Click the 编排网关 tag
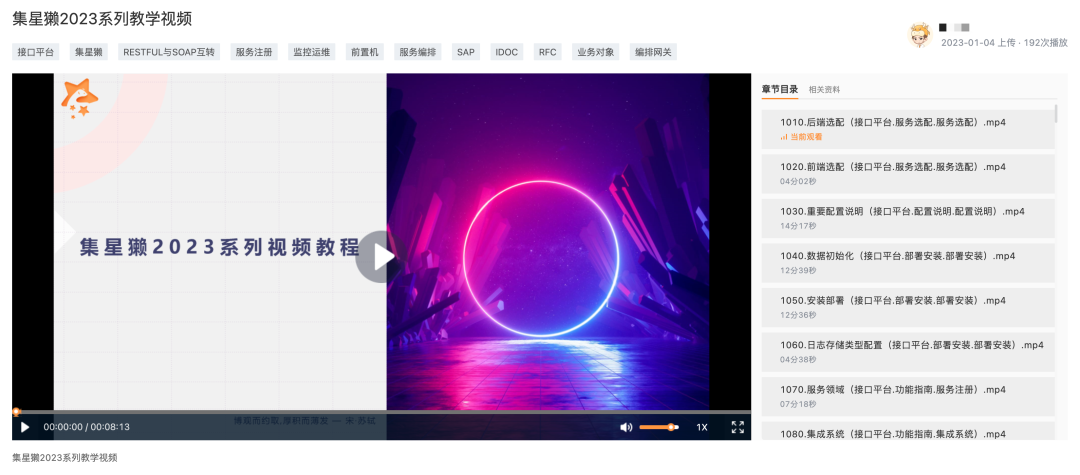This screenshot has height=475, width=1080. click(653, 52)
